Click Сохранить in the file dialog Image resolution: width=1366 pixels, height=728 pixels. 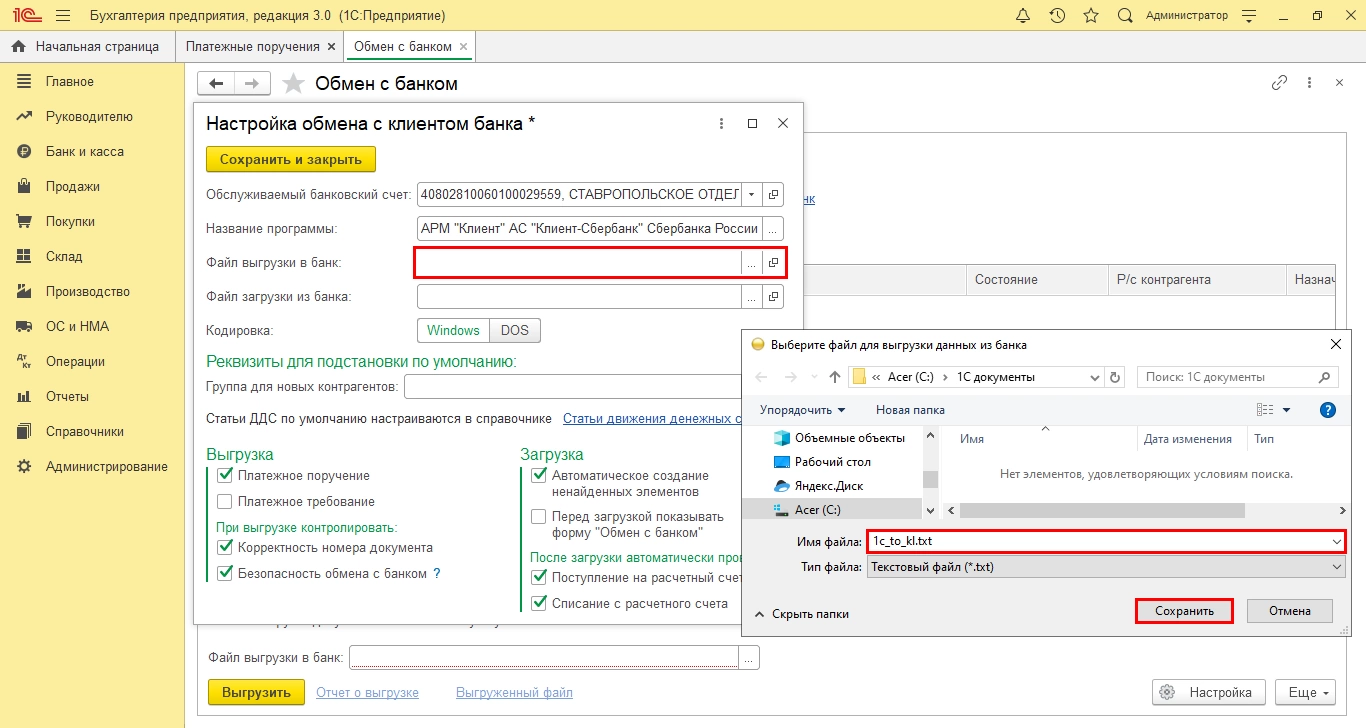(1184, 611)
